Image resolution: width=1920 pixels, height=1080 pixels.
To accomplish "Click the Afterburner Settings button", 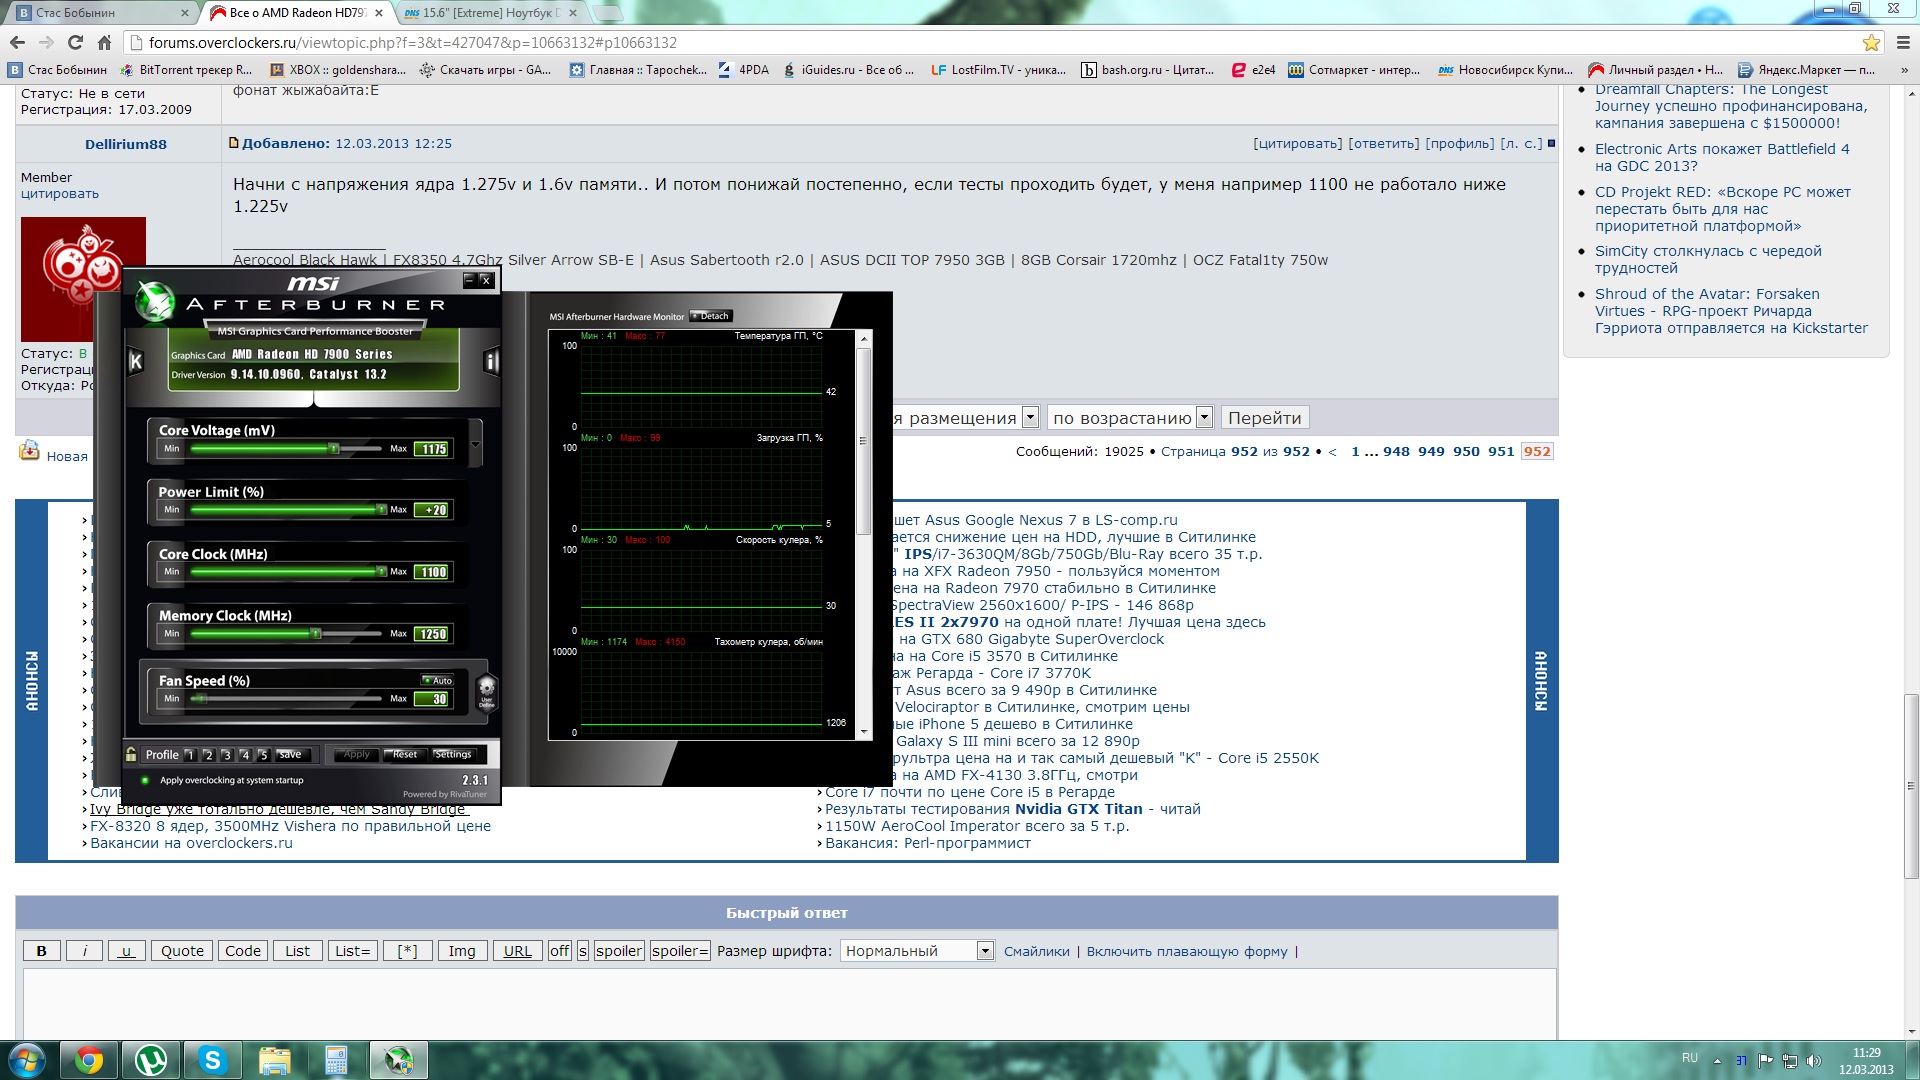I will click(453, 755).
